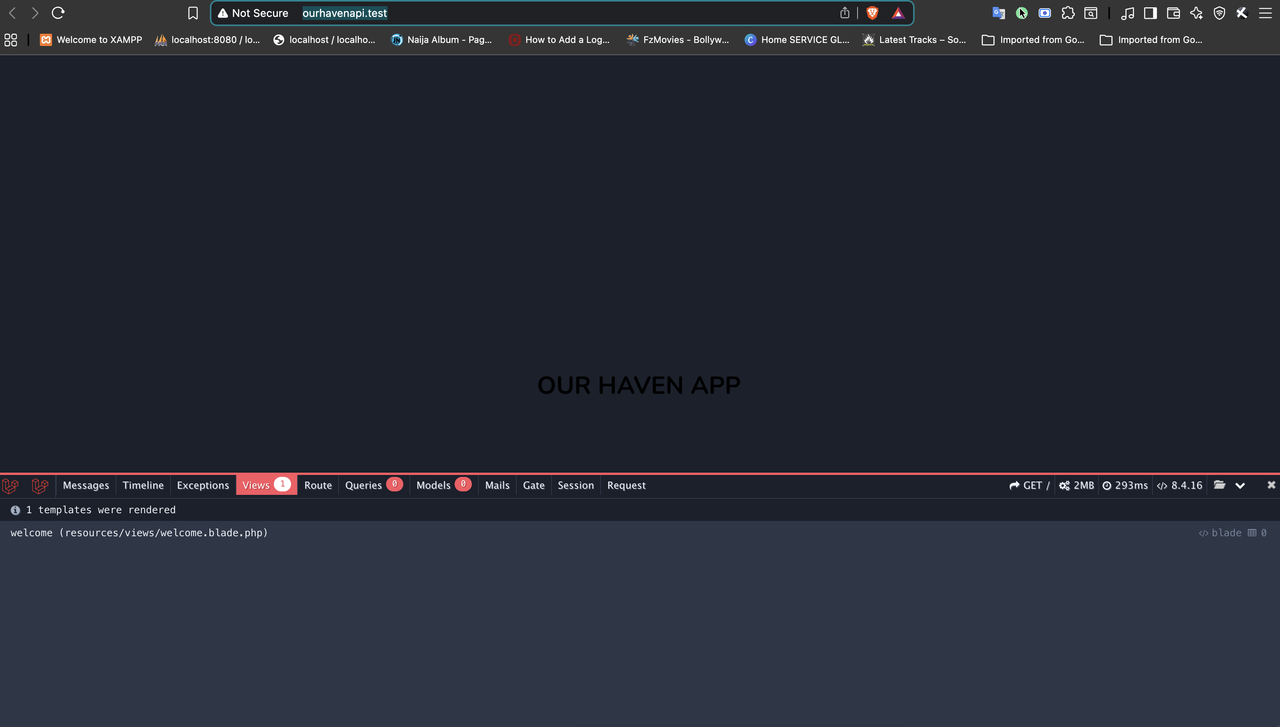
Task: Switch to the Messages debugbar tab
Action: coord(86,486)
